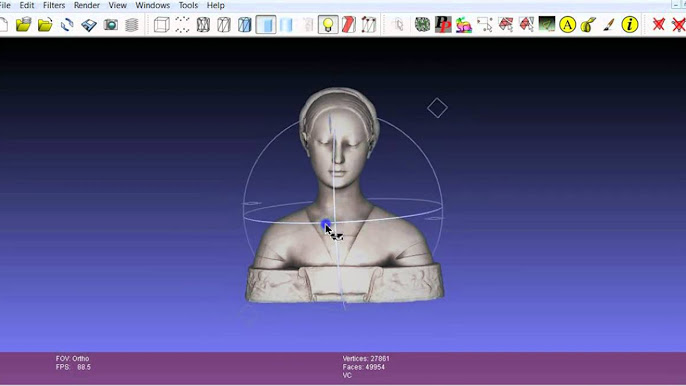Screen dimensions: 686x386
Task: Click the Import Mesh folder icon
Action: point(45,25)
